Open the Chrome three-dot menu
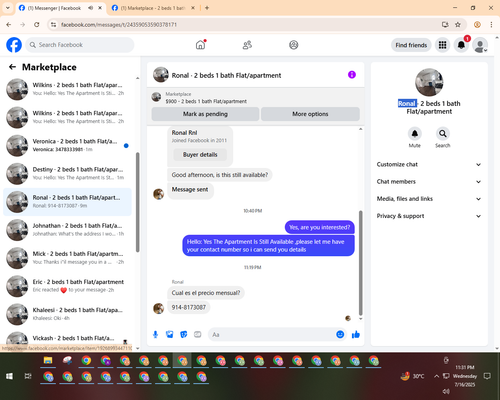The width and height of the screenshot is (500, 400). coord(491,25)
